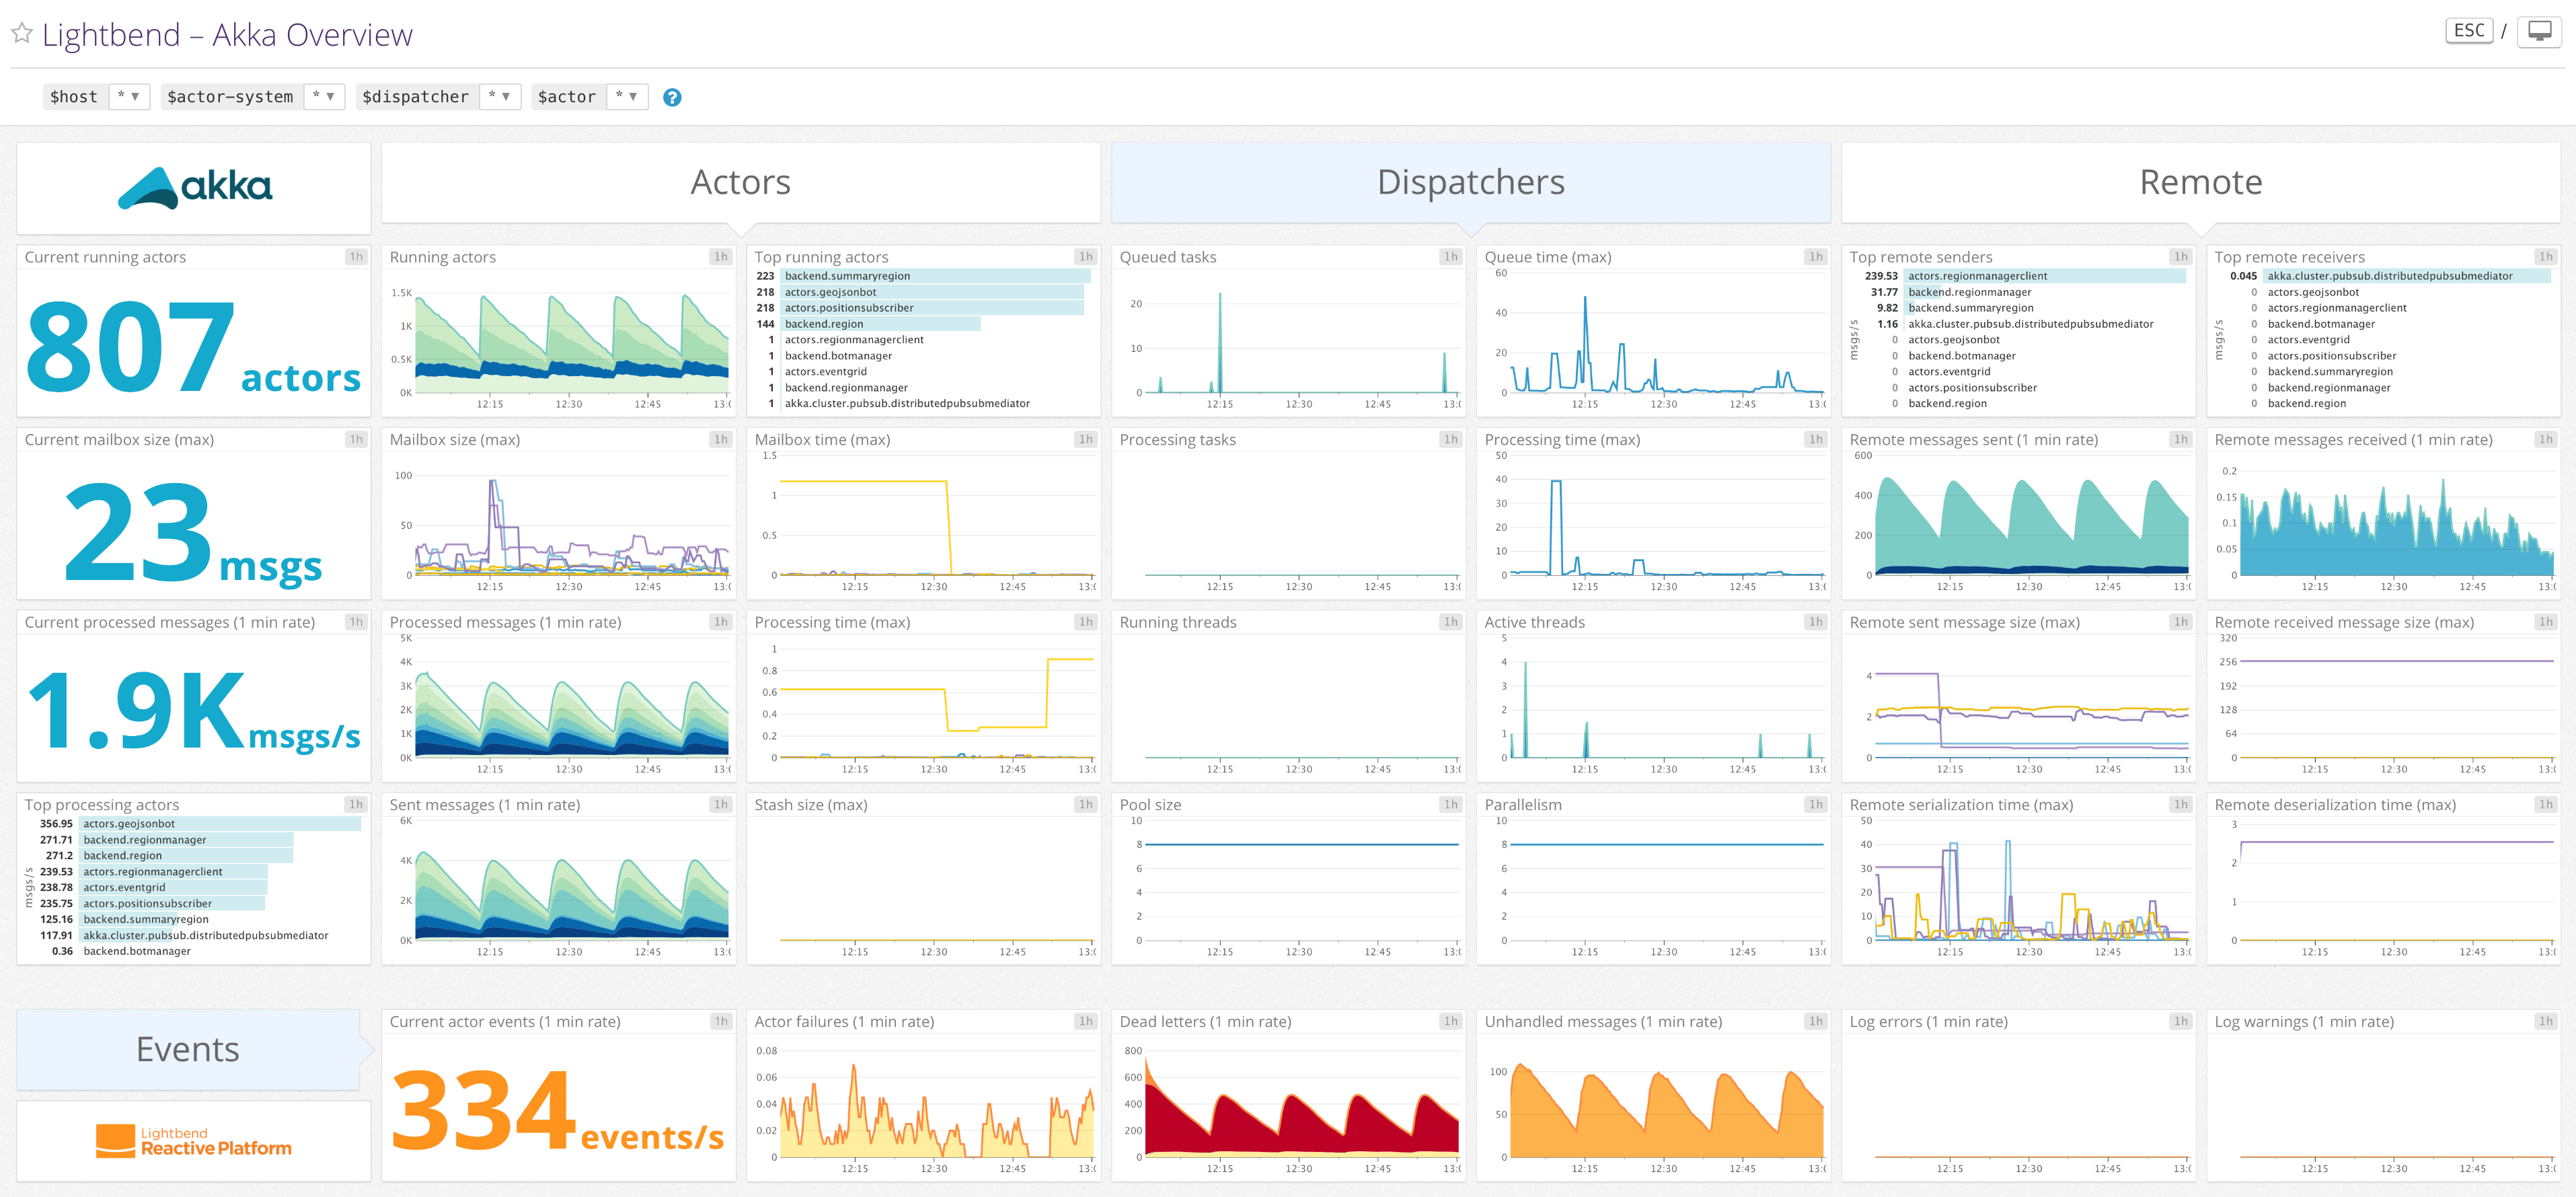
Task: Open the $host variable dropdown
Action: click(130, 96)
